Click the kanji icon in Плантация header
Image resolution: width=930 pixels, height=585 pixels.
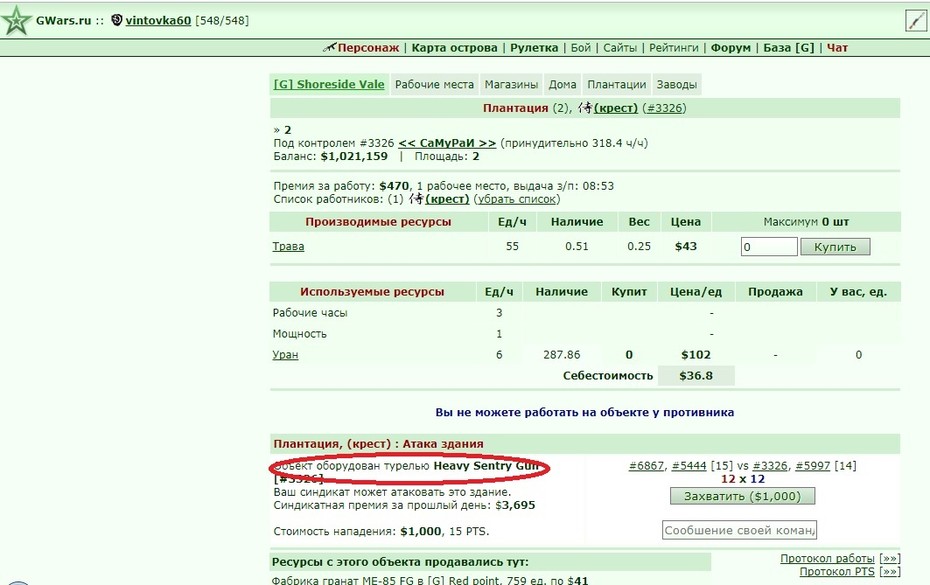pyautogui.click(x=585, y=108)
